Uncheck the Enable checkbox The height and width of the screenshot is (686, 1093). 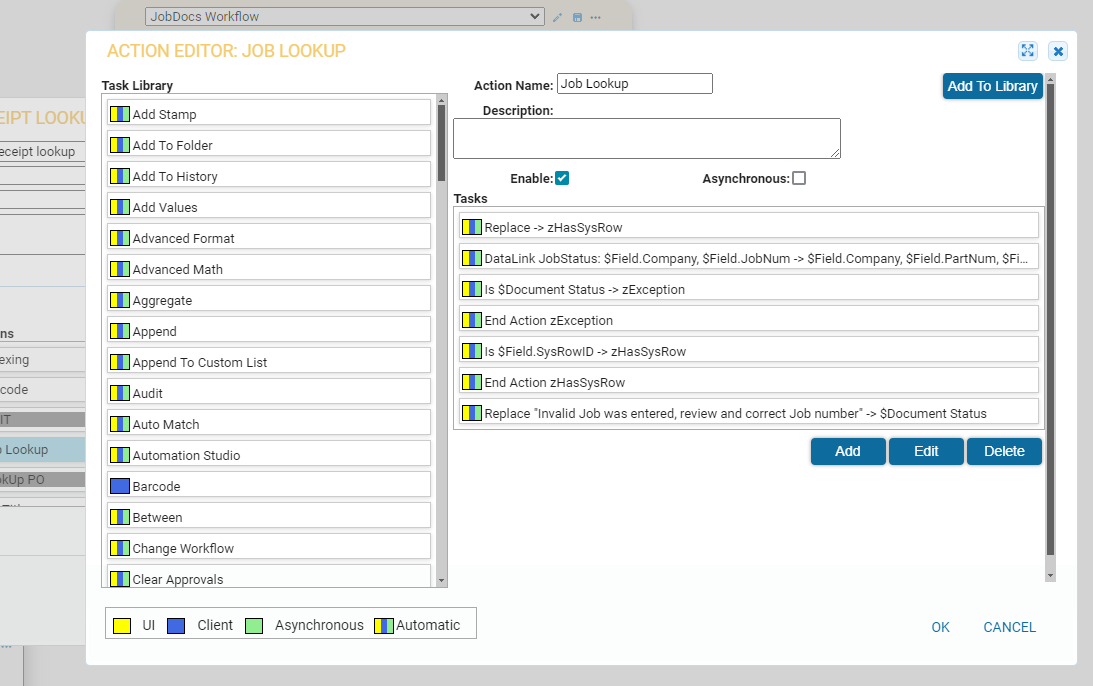pyautogui.click(x=562, y=178)
